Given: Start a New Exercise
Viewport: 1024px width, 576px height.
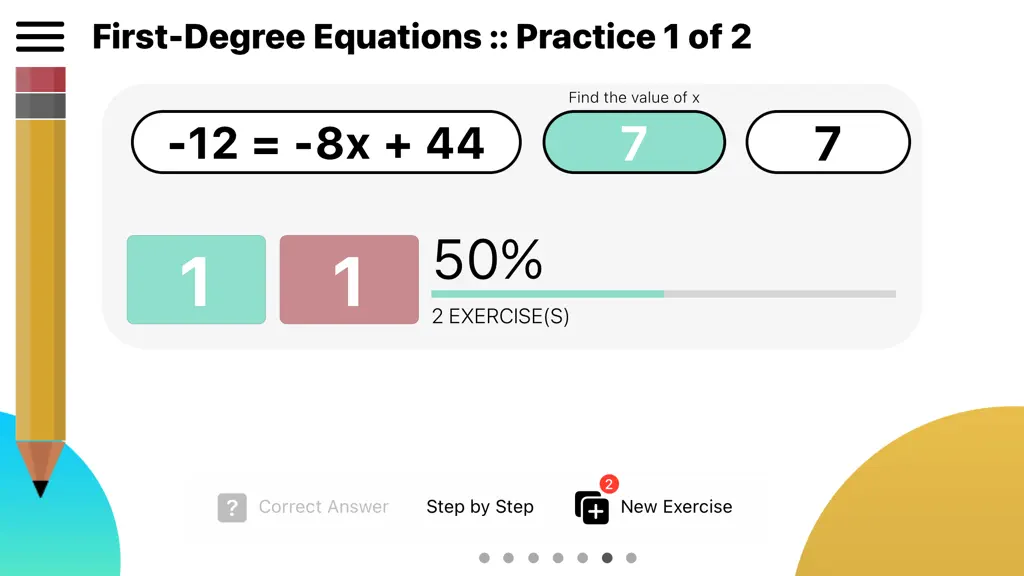Looking at the screenshot, I should [x=676, y=507].
